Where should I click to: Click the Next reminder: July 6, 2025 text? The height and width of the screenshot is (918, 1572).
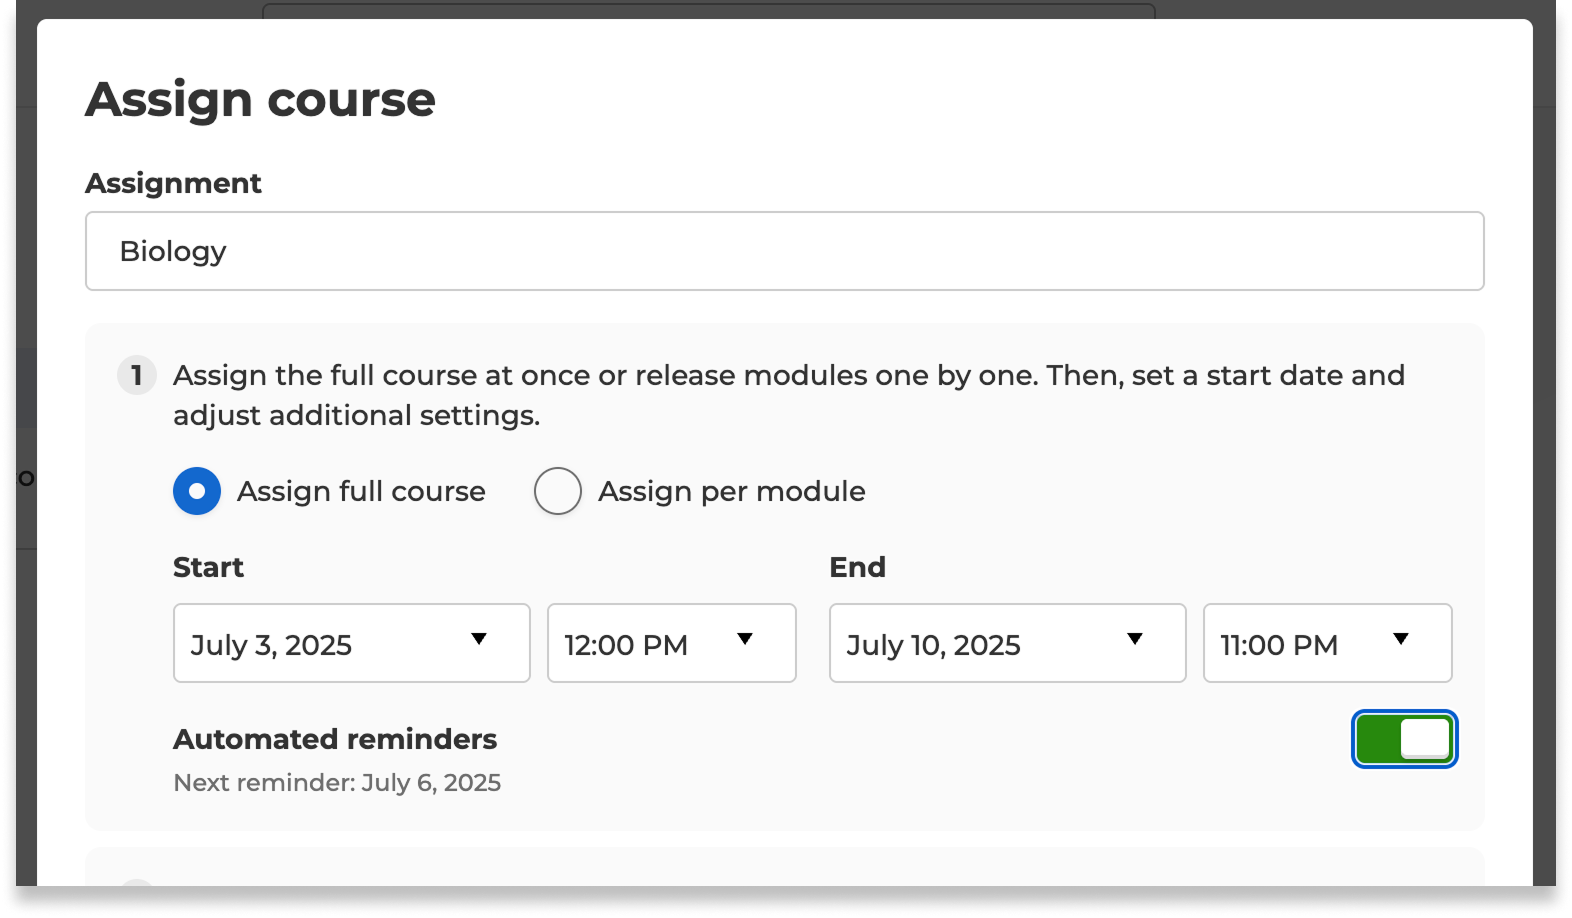337,782
